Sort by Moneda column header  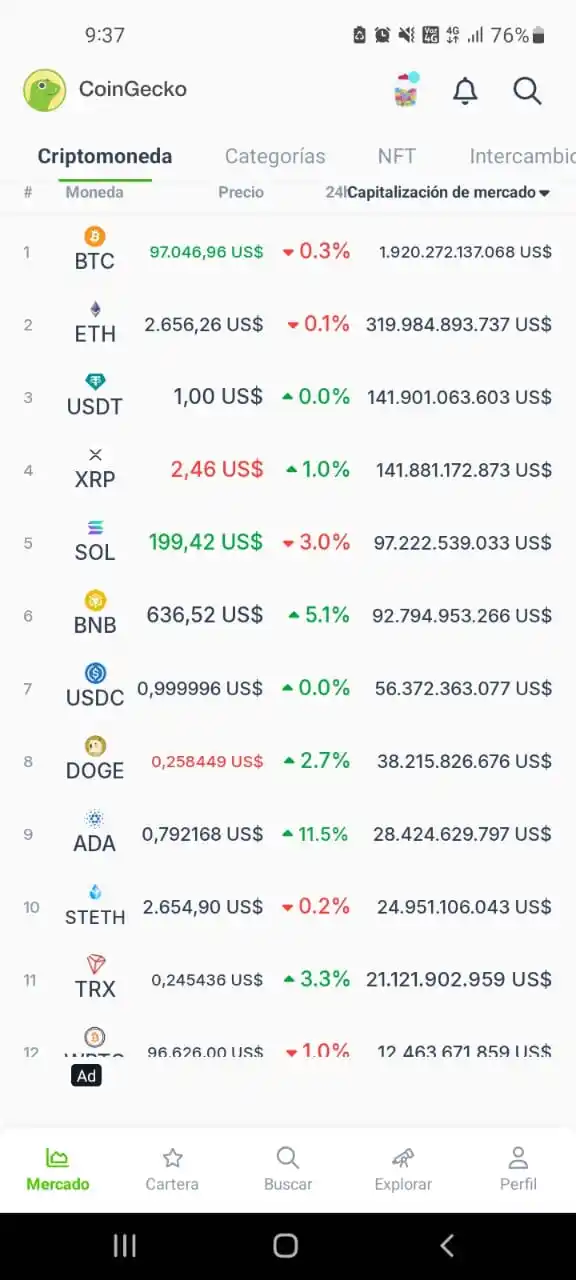tap(95, 192)
